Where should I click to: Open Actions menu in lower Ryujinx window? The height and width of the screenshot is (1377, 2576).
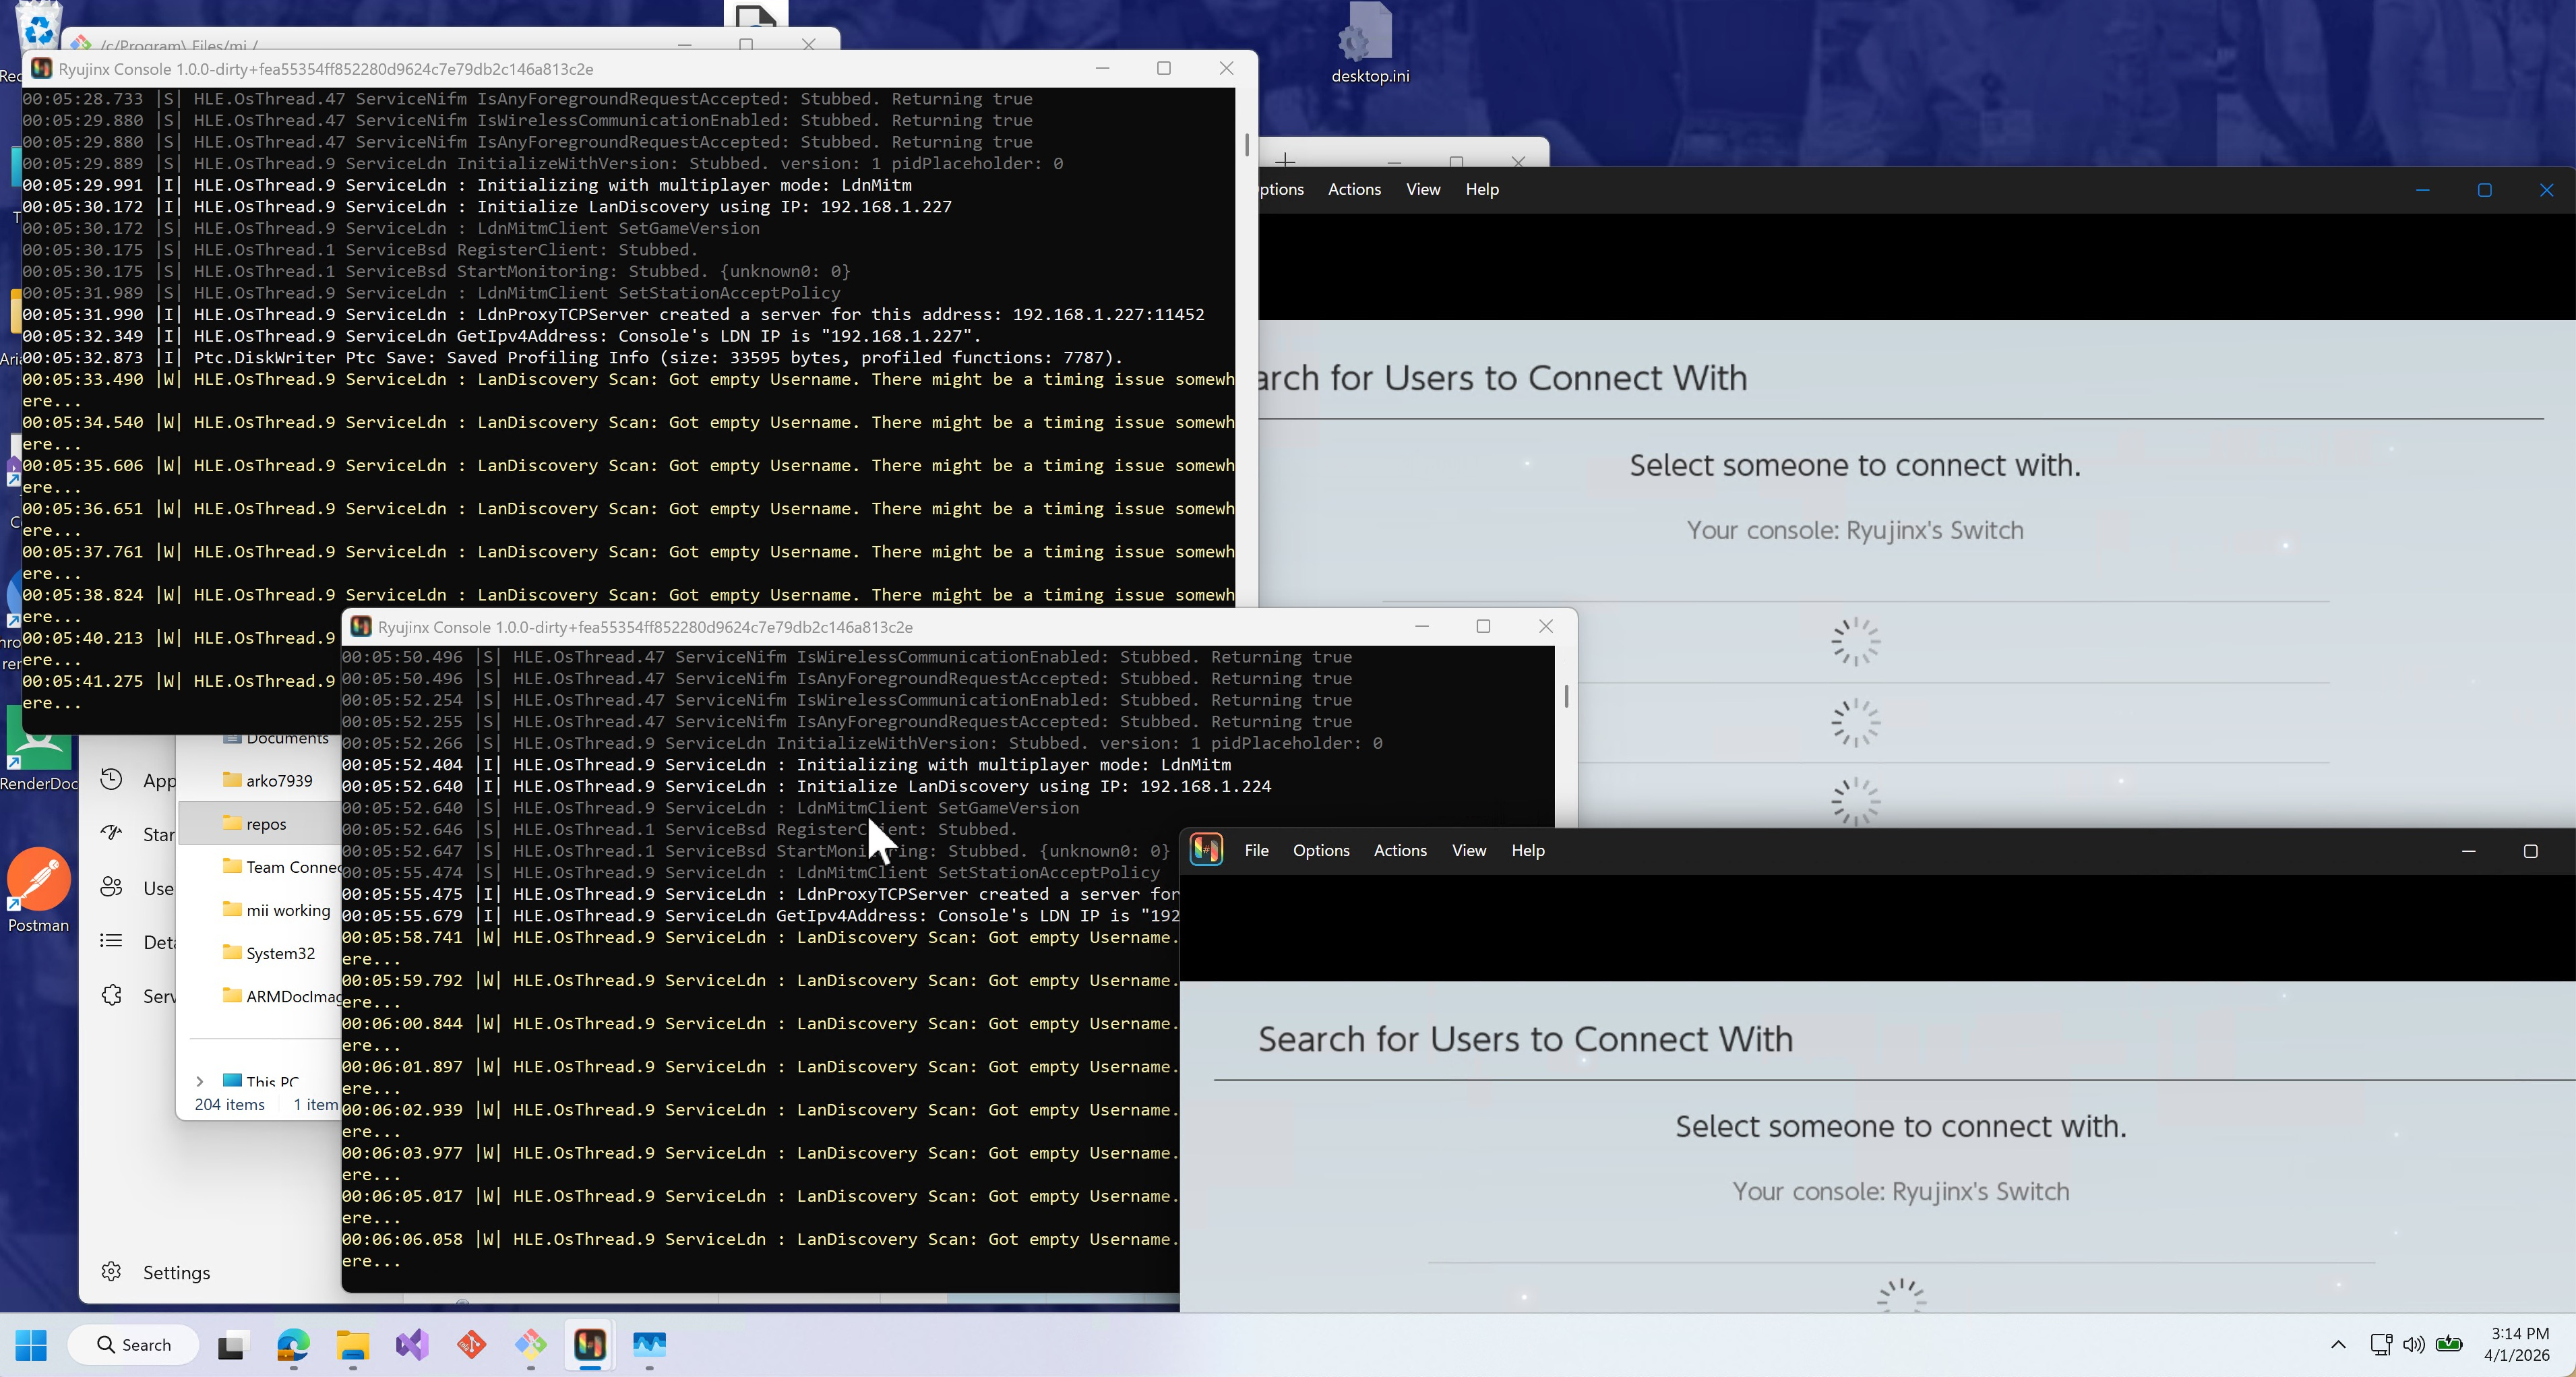(x=1399, y=850)
